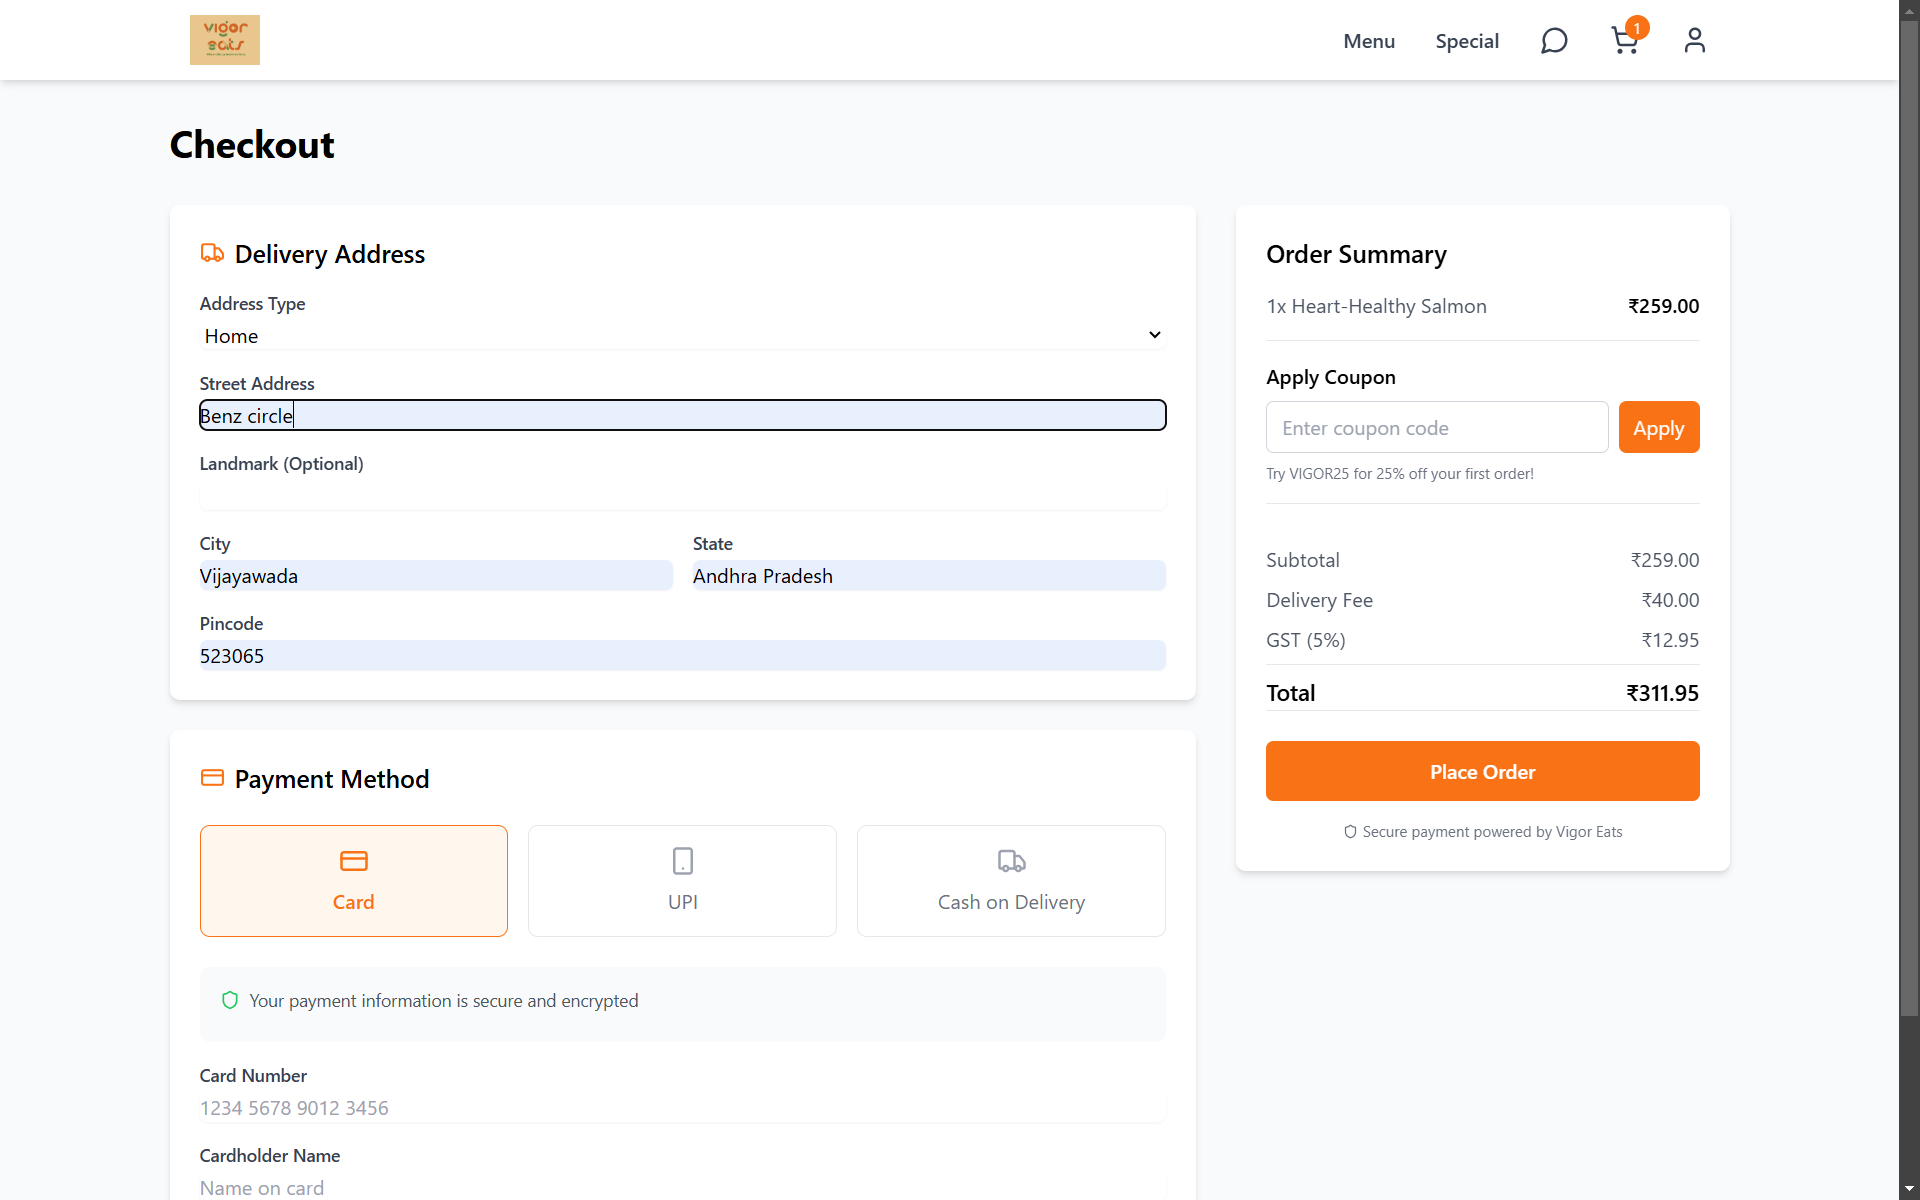
Task: Click the Card Number input field
Action: pos(682,1108)
